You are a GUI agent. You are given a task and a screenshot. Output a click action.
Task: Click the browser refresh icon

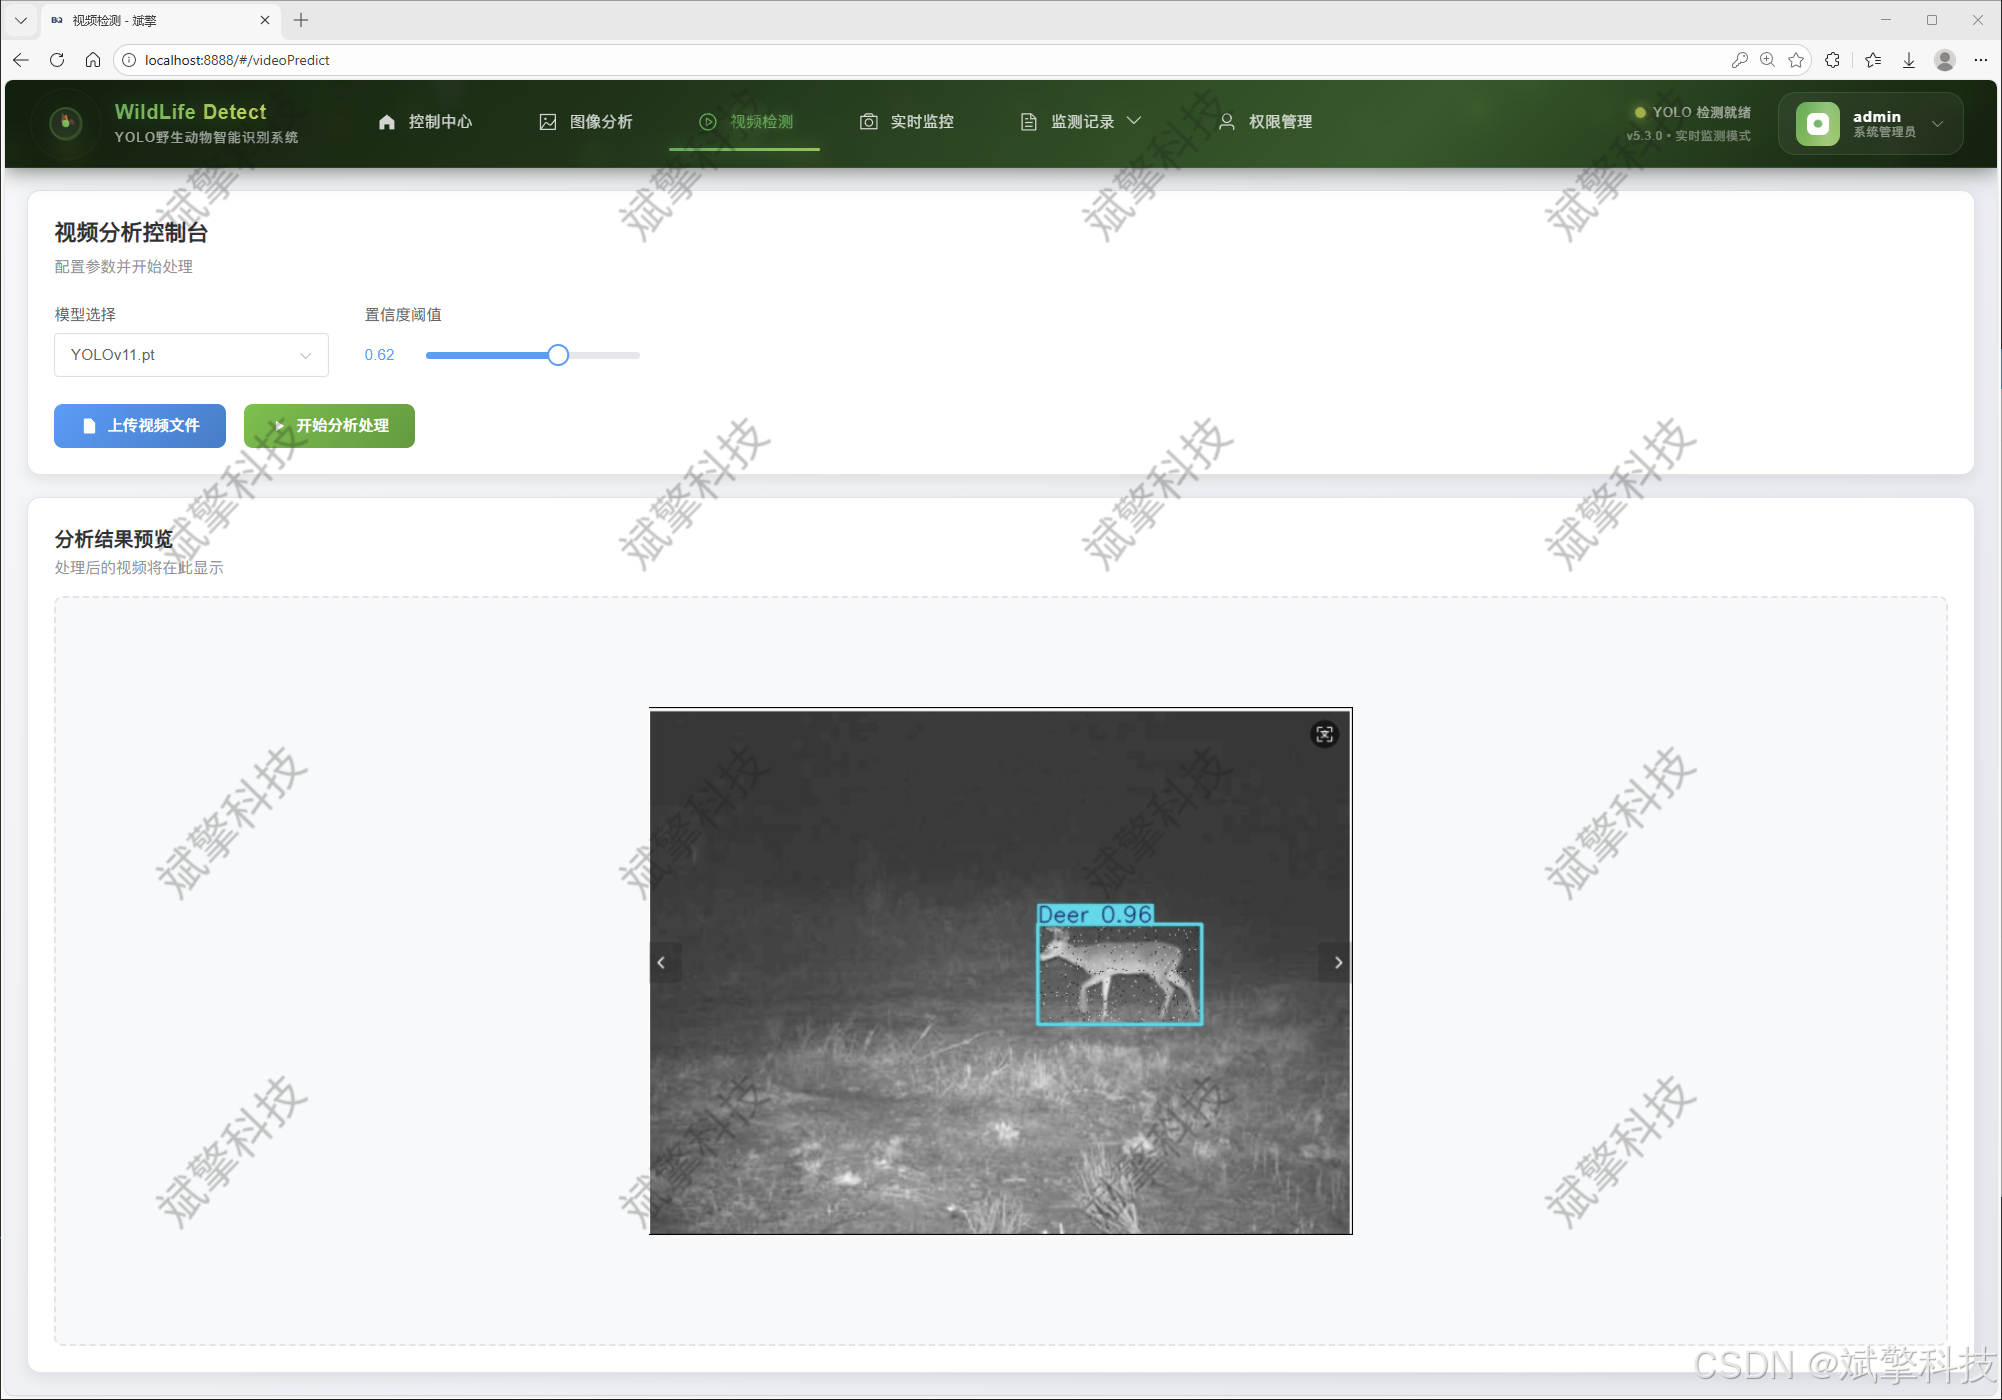(57, 60)
